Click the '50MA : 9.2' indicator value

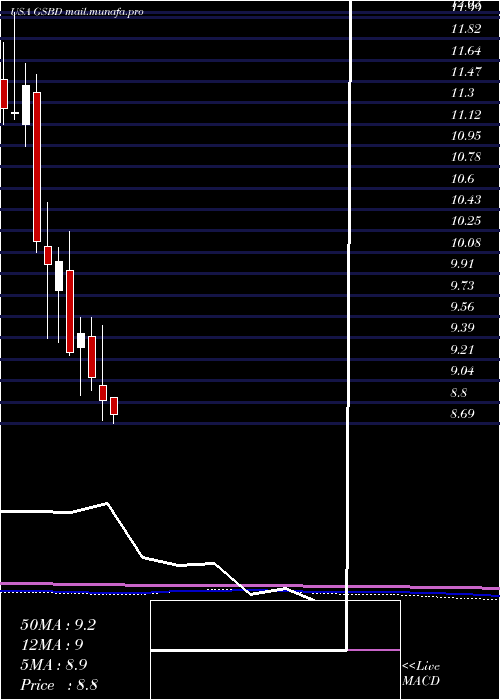[x=58, y=625]
